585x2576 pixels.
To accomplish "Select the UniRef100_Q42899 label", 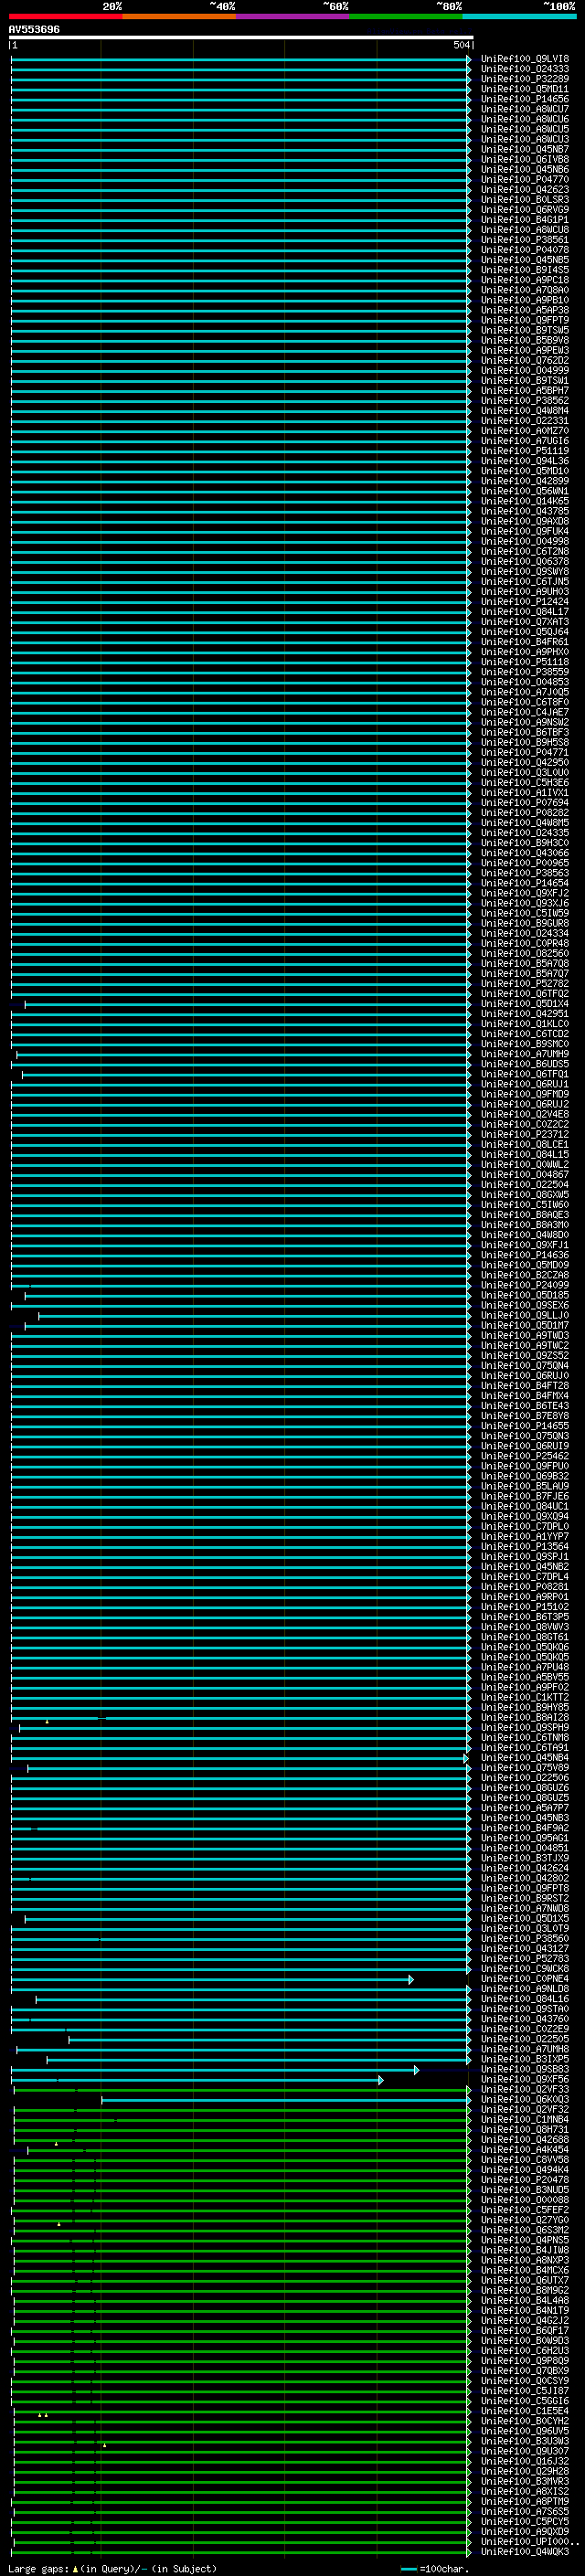I will tap(524, 481).
